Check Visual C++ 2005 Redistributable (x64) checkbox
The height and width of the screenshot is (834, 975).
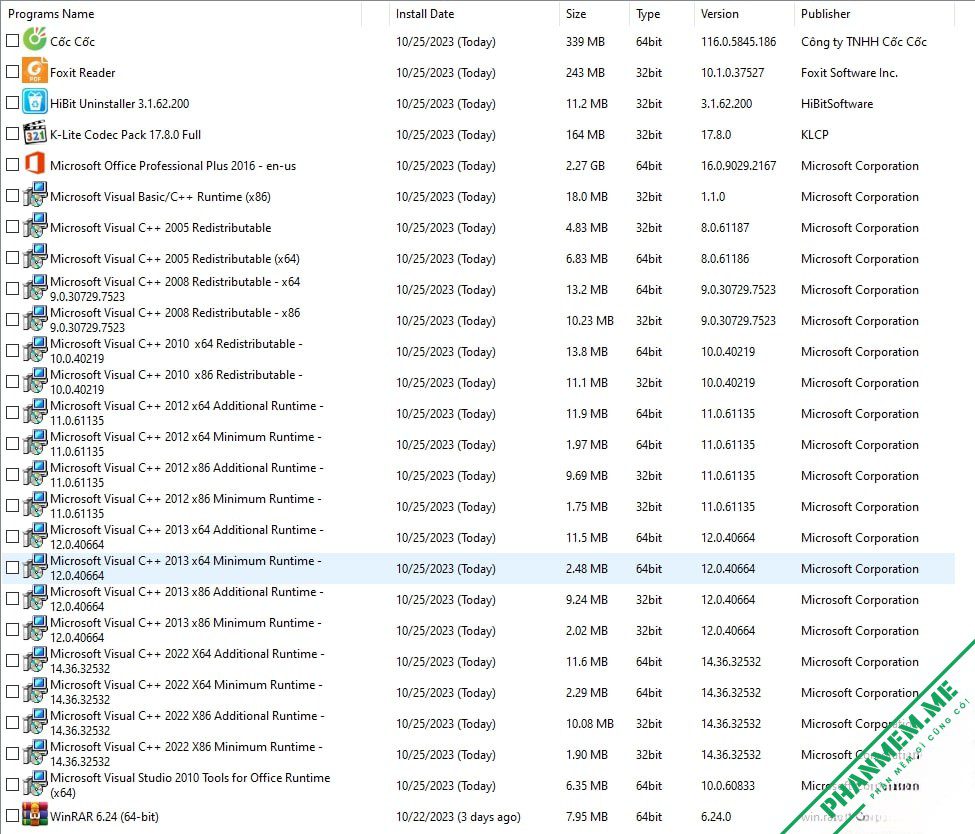[12, 258]
